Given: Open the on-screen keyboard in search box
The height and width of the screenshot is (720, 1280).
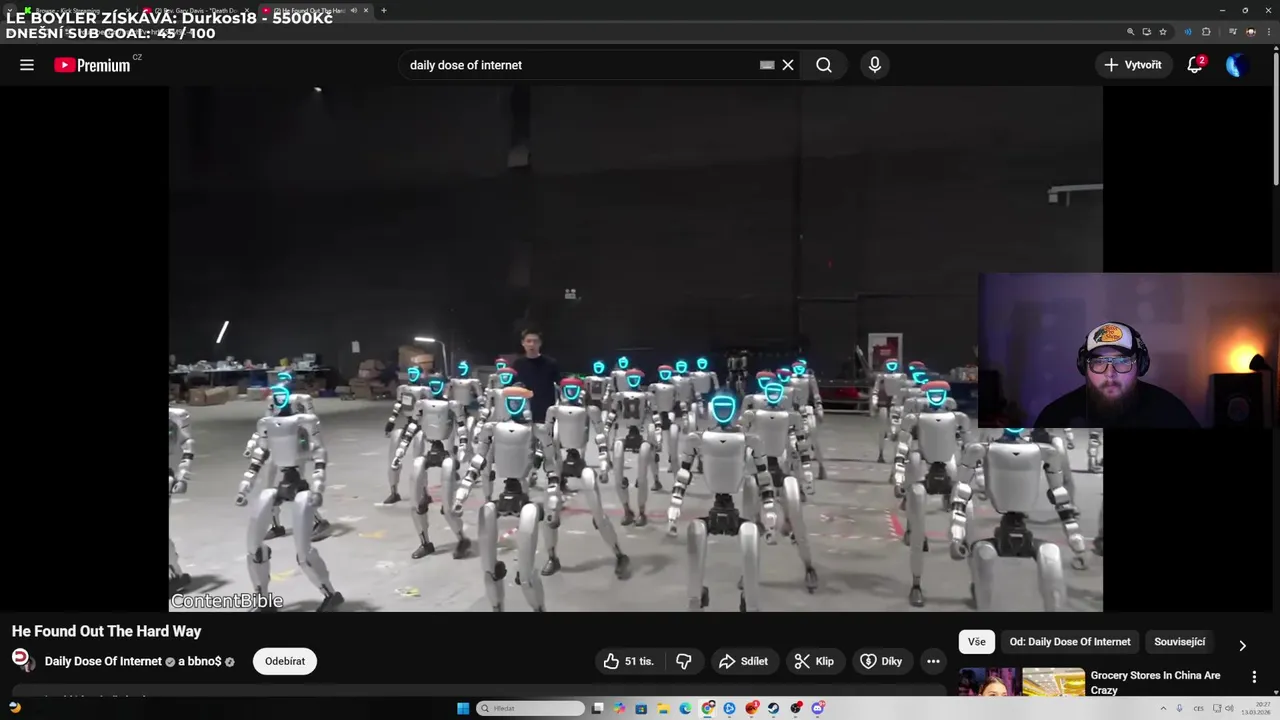Looking at the screenshot, I should [x=767, y=65].
